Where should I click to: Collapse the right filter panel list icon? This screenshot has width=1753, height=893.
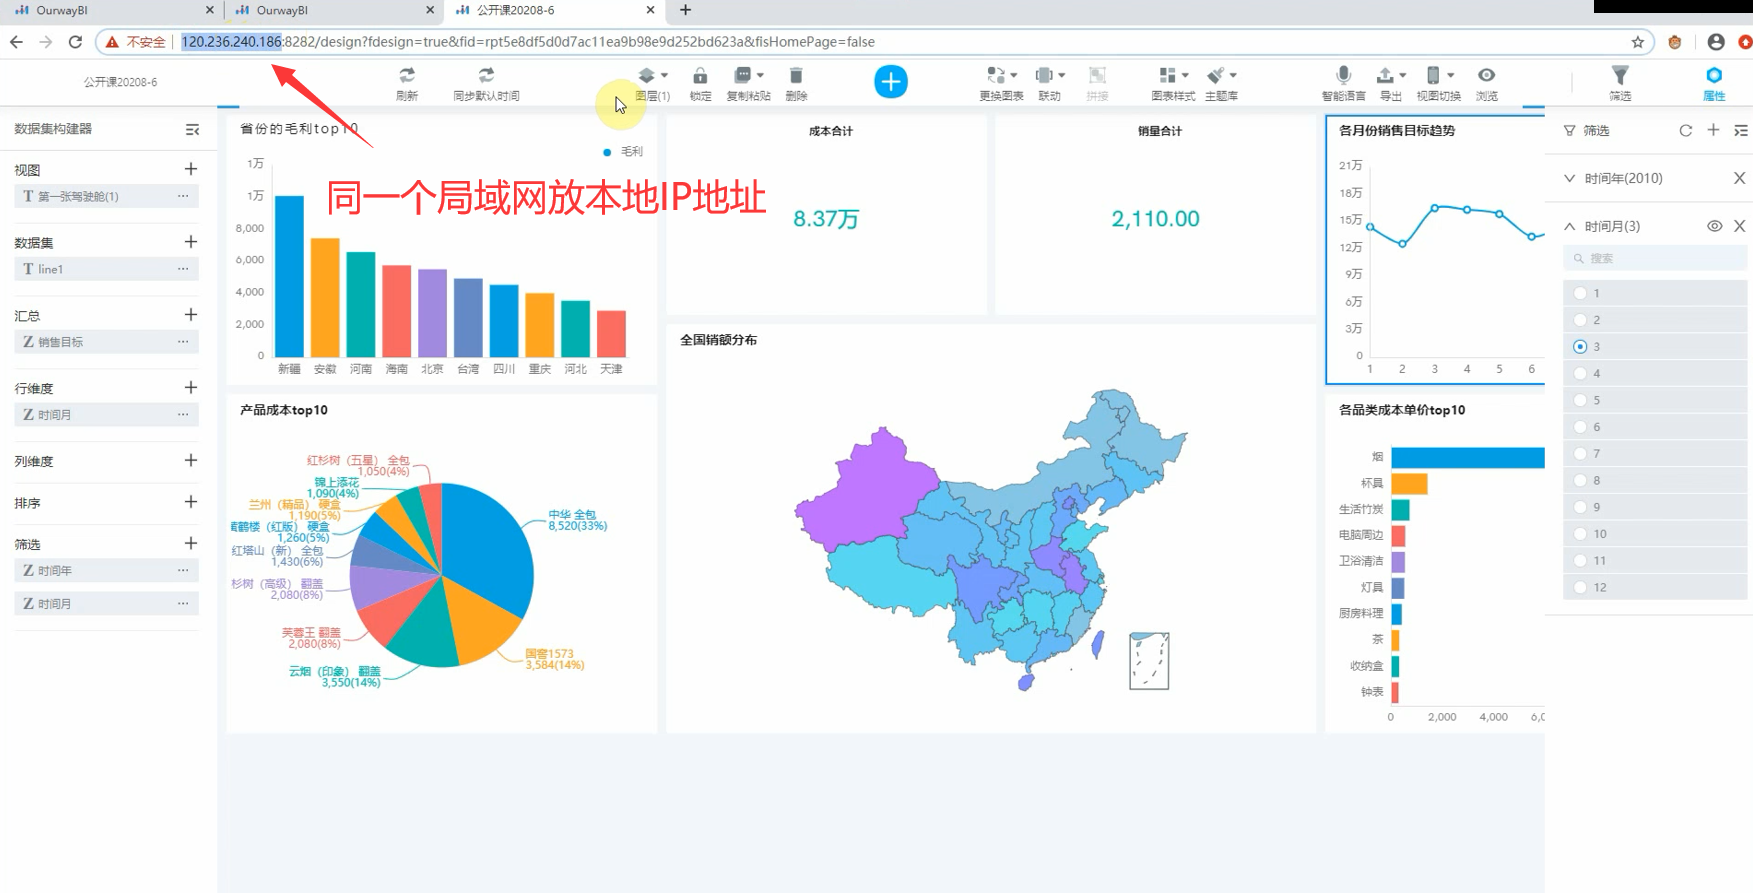point(1741,131)
